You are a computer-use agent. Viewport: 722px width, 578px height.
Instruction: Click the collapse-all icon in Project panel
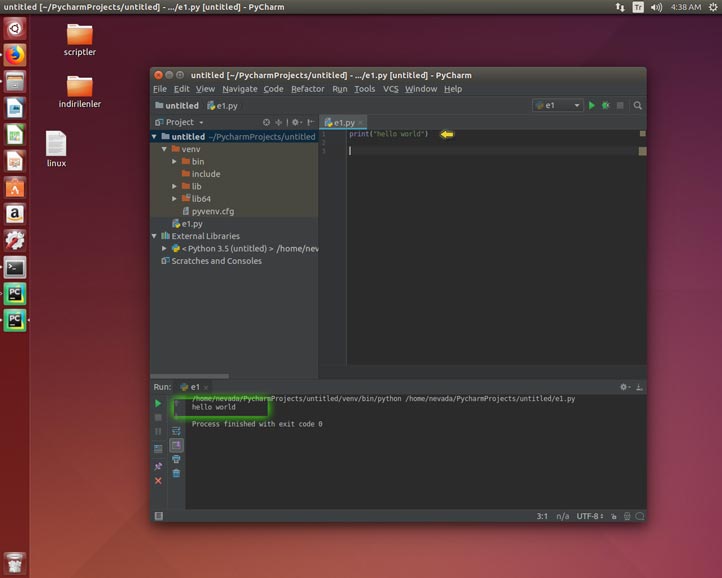point(279,122)
